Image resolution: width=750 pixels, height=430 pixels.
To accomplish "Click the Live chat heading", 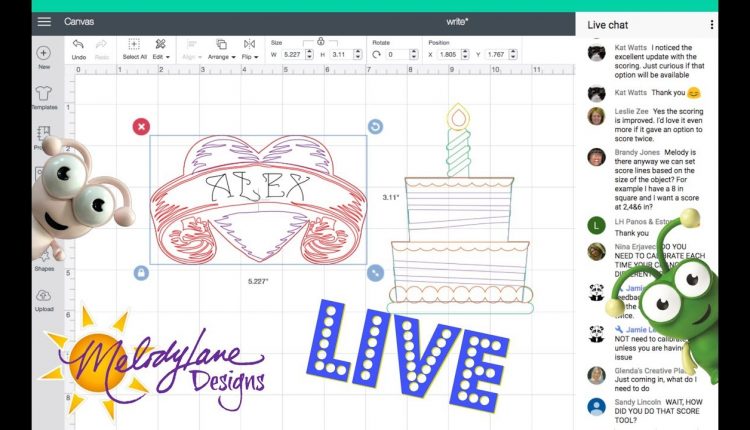I will click(607, 25).
